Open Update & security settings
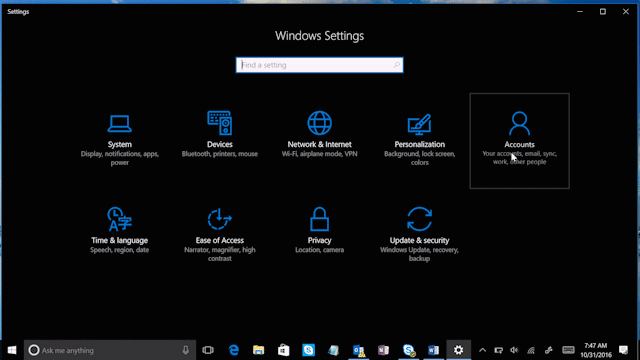Image resolution: width=640 pixels, height=360 pixels. point(420,236)
